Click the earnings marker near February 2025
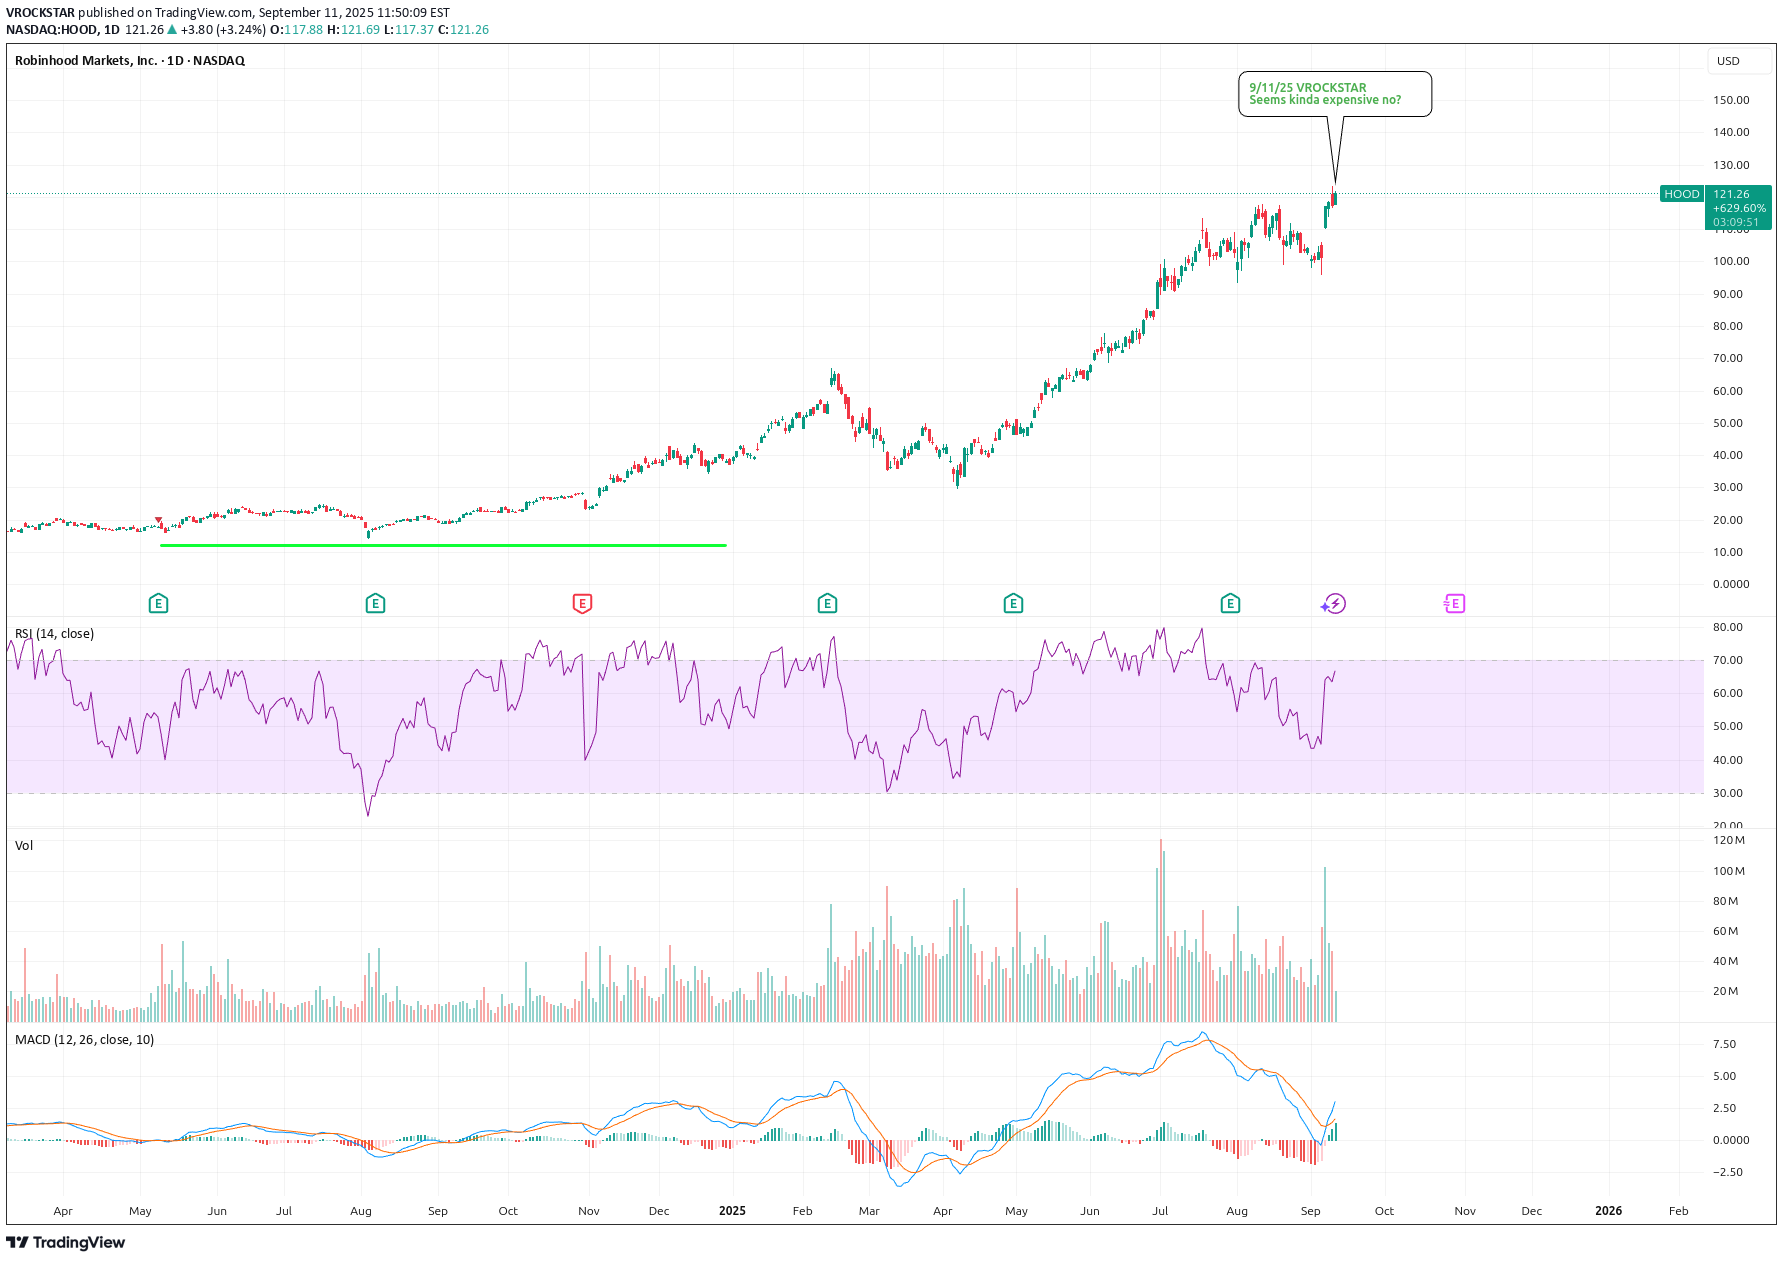This screenshot has height=1261, width=1783. point(827,603)
